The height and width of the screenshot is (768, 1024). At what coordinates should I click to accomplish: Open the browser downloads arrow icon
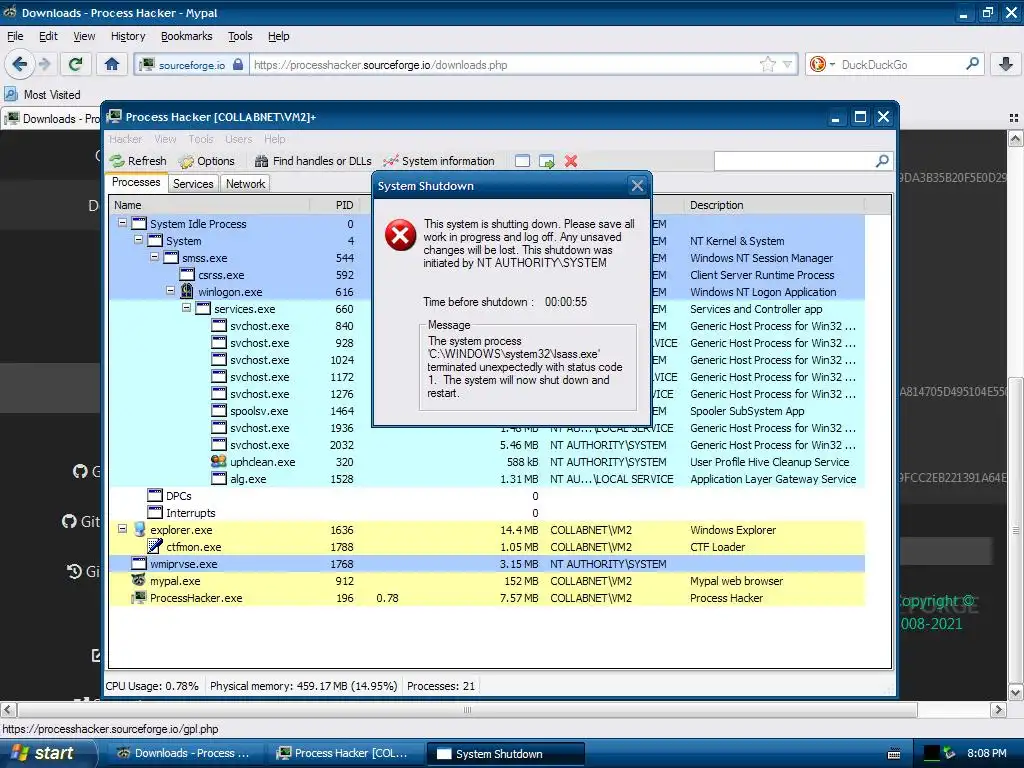tap(1006, 64)
